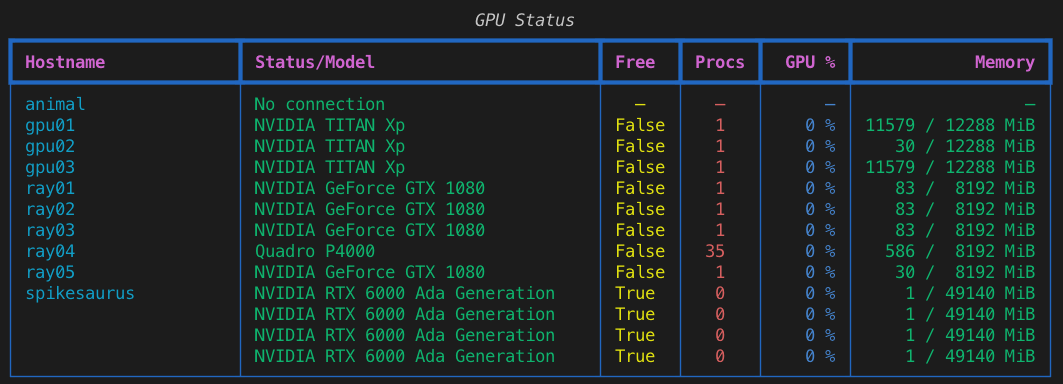The image size is (1063, 384).
Task: Click the Memory column header
Action: click(1005, 62)
